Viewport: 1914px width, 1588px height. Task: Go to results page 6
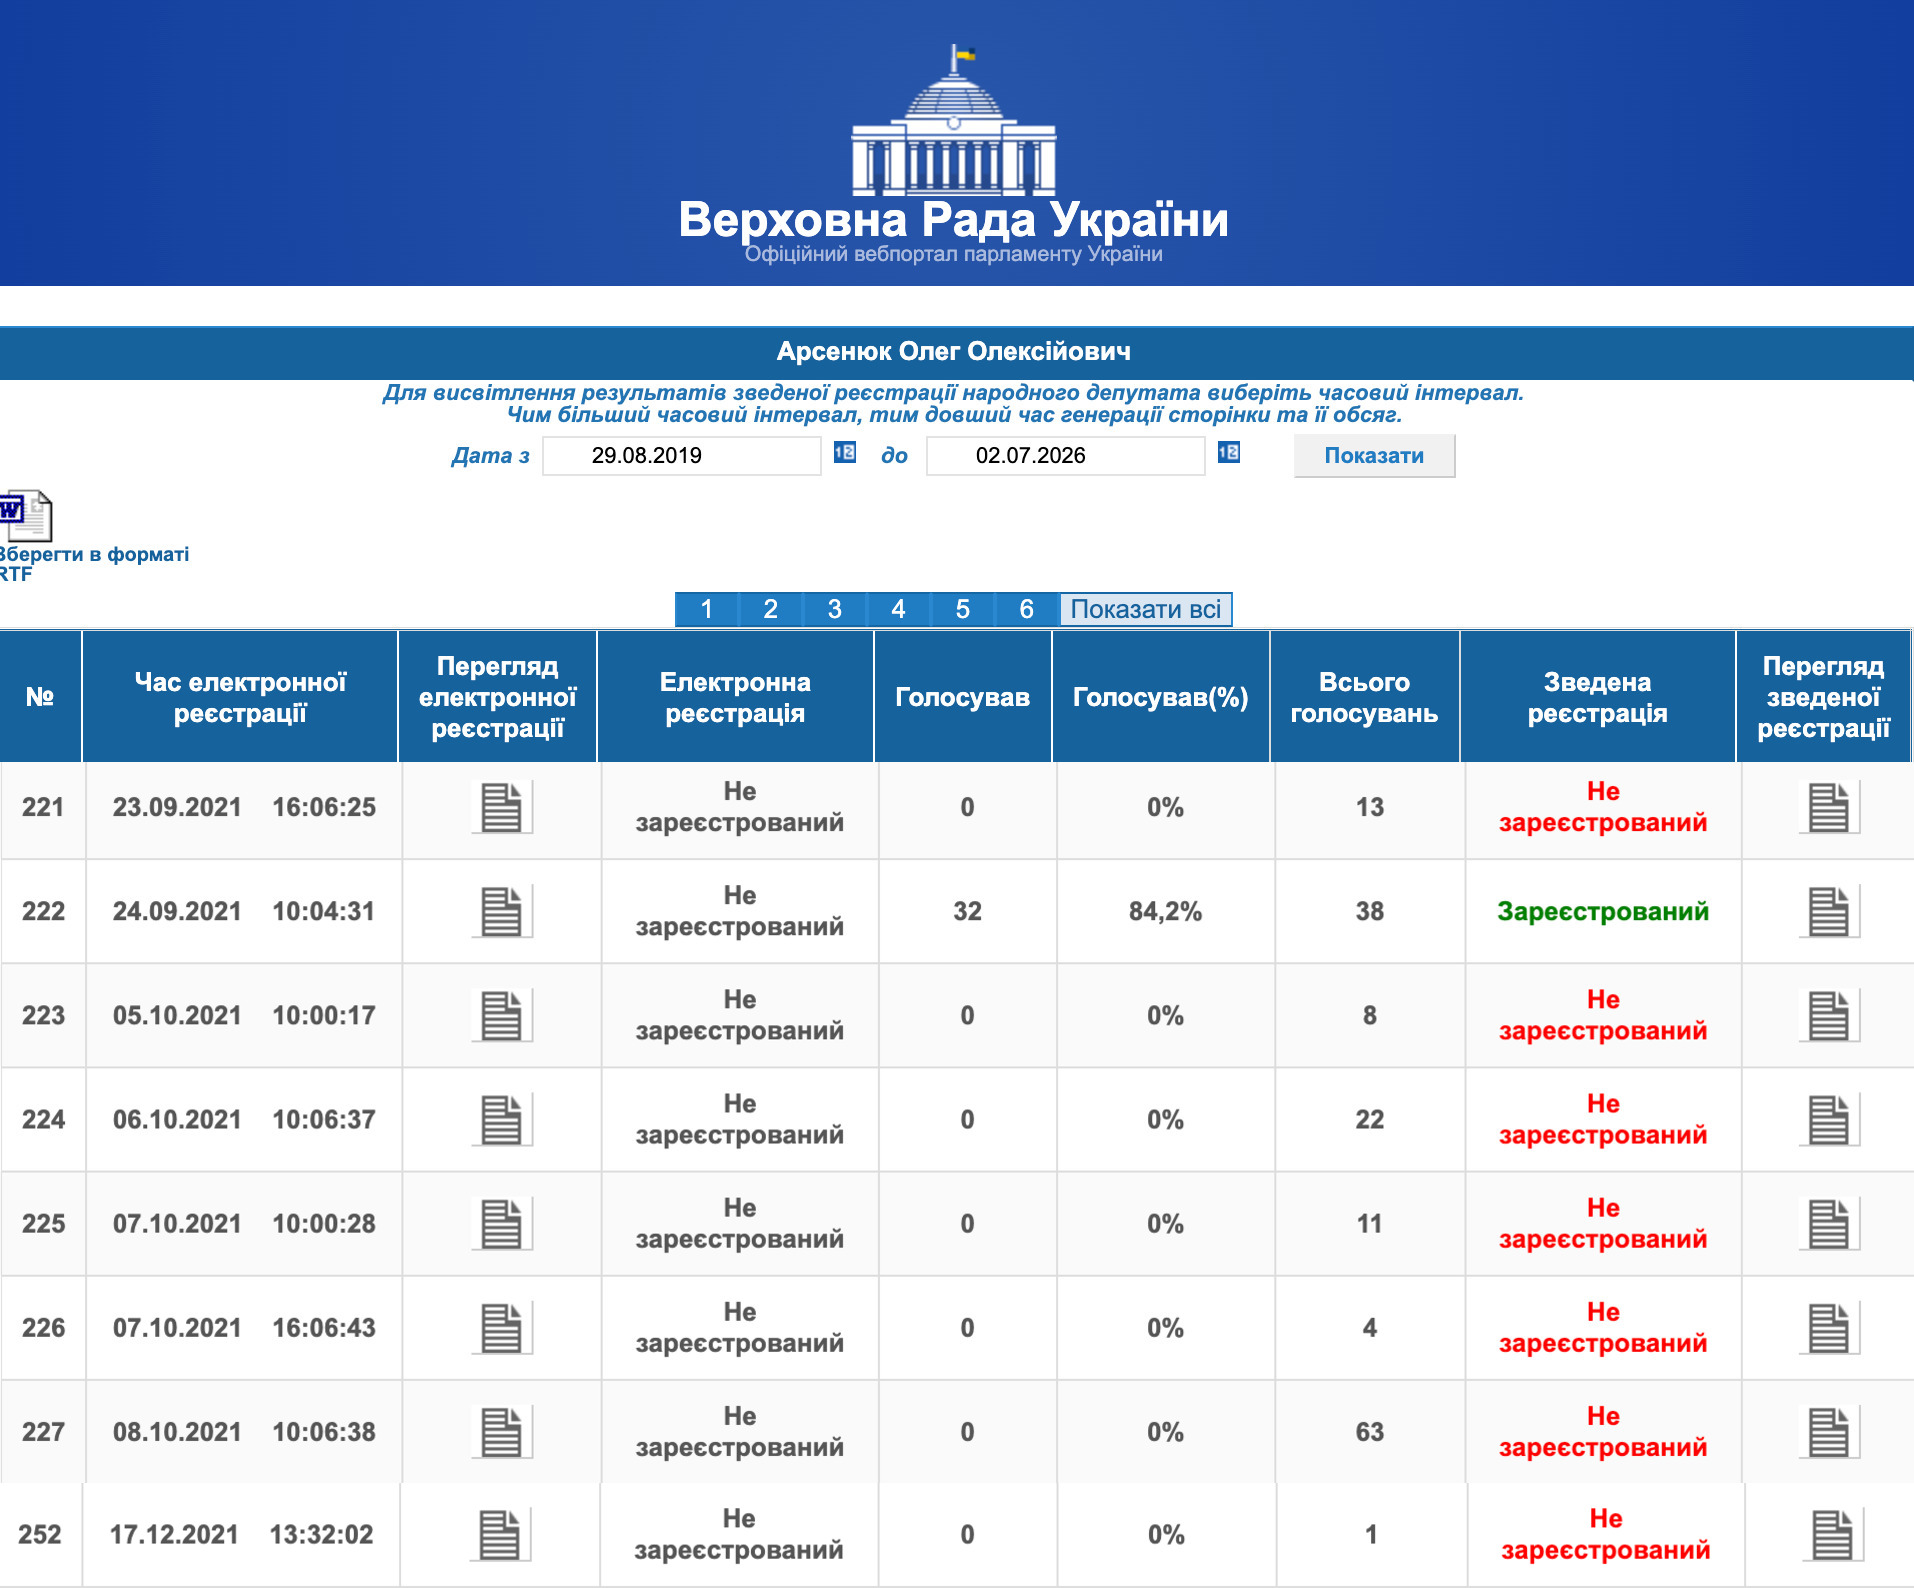(1027, 609)
